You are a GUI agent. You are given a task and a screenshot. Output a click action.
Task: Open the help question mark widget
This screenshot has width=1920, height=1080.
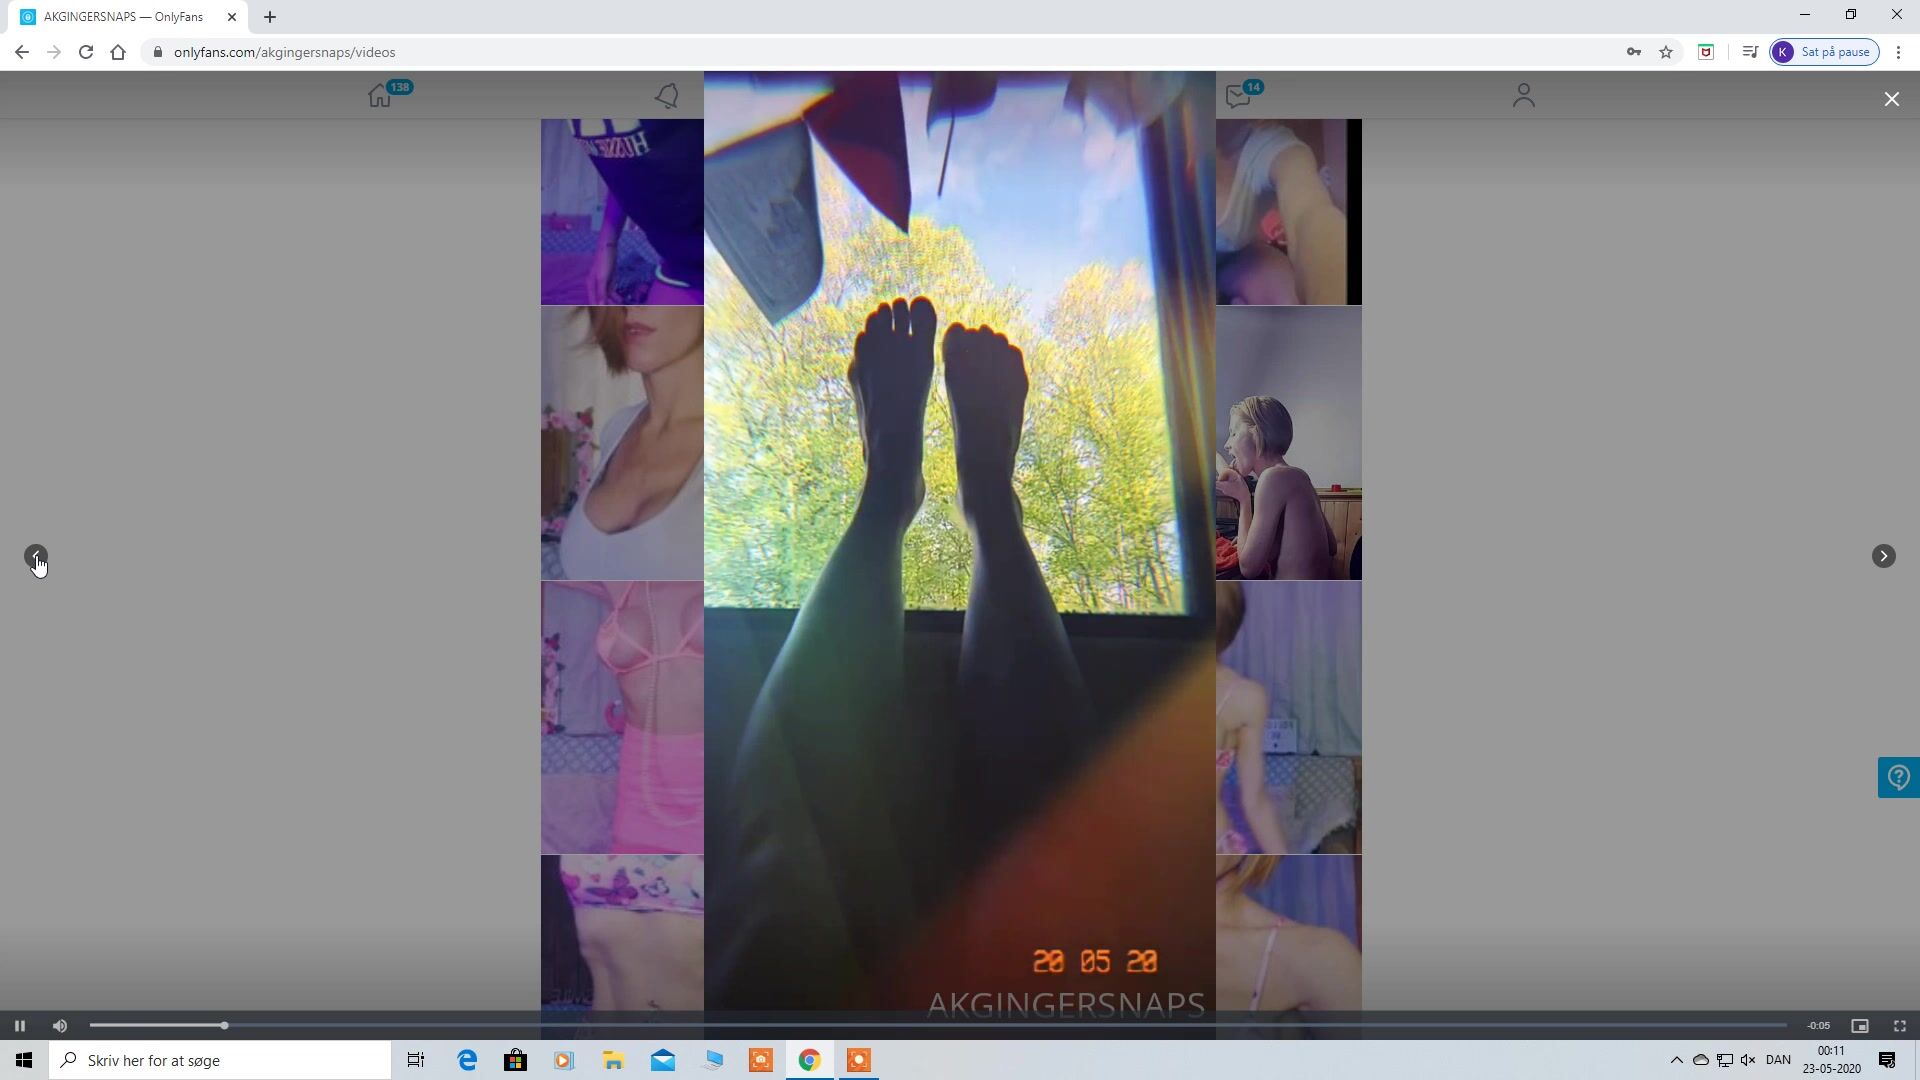tap(1898, 777)
